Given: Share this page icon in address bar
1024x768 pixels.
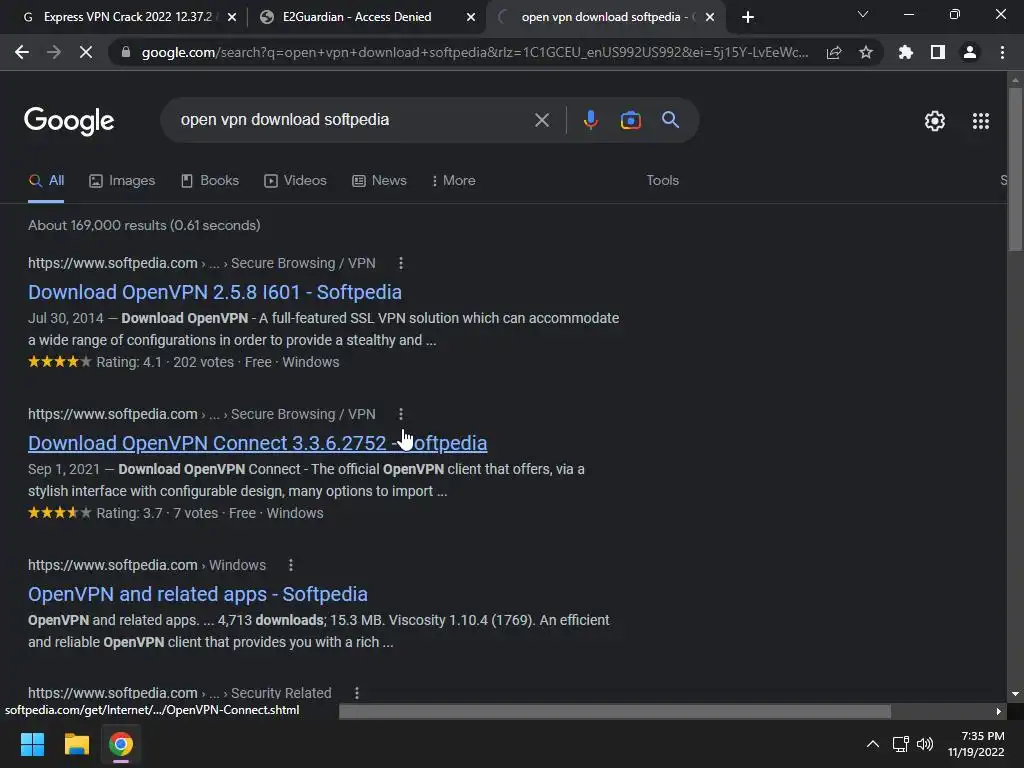Looking at the screenshot, I should 834,52.
